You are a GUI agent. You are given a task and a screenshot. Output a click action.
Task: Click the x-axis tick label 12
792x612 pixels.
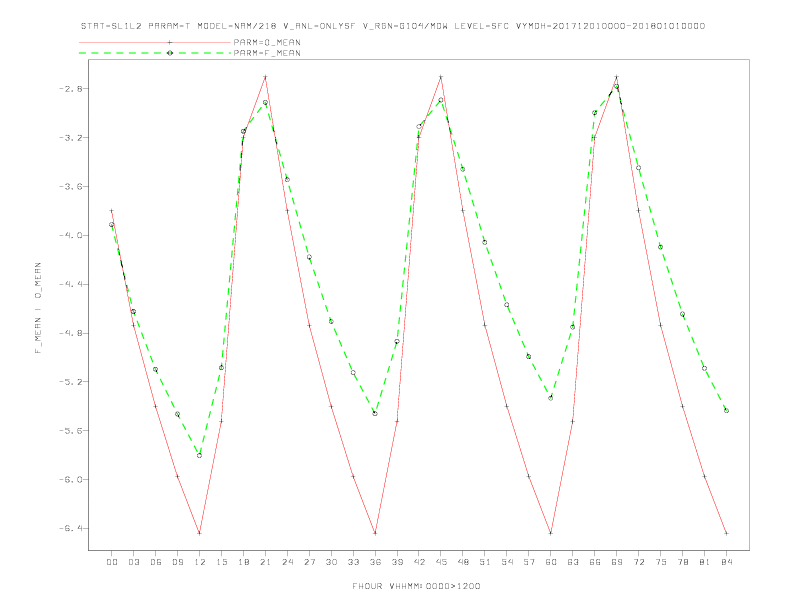200,562
